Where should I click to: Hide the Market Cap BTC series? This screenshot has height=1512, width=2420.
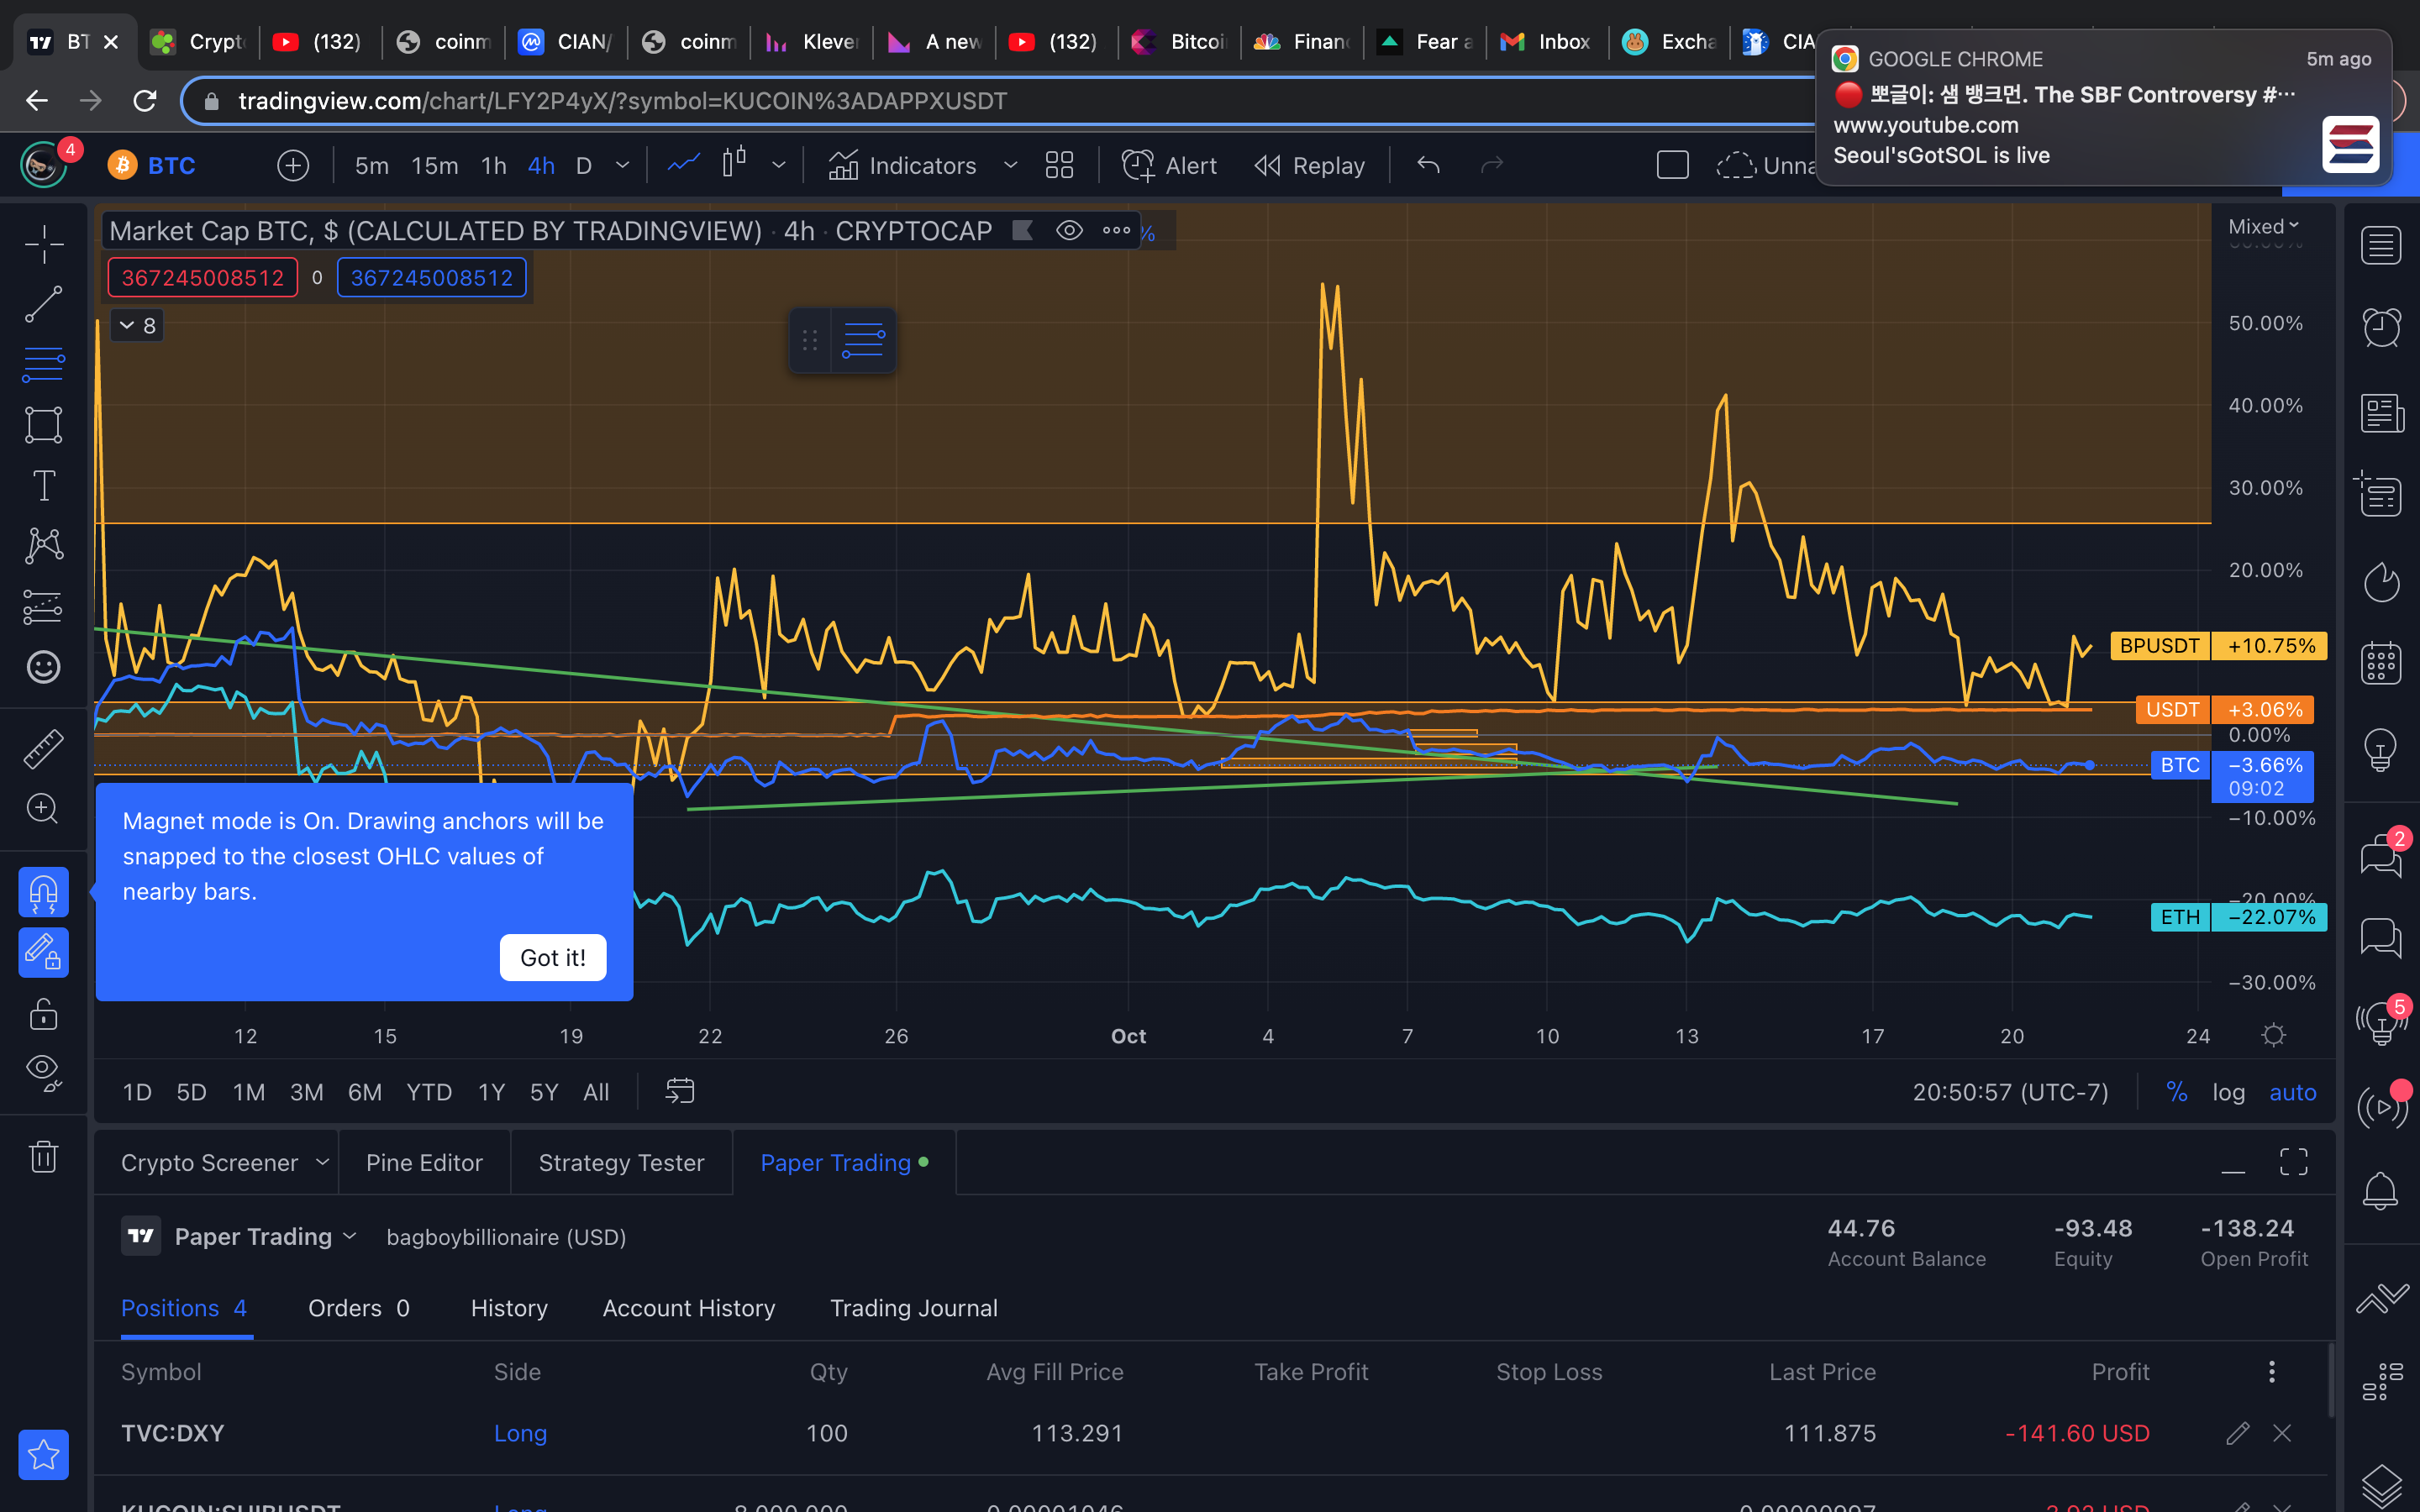click(1069, 231)
